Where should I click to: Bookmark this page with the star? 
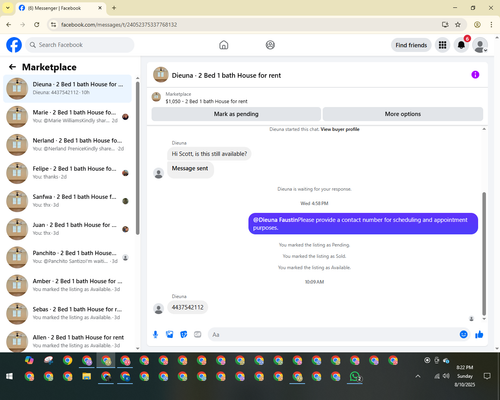(x=458, y=24)
